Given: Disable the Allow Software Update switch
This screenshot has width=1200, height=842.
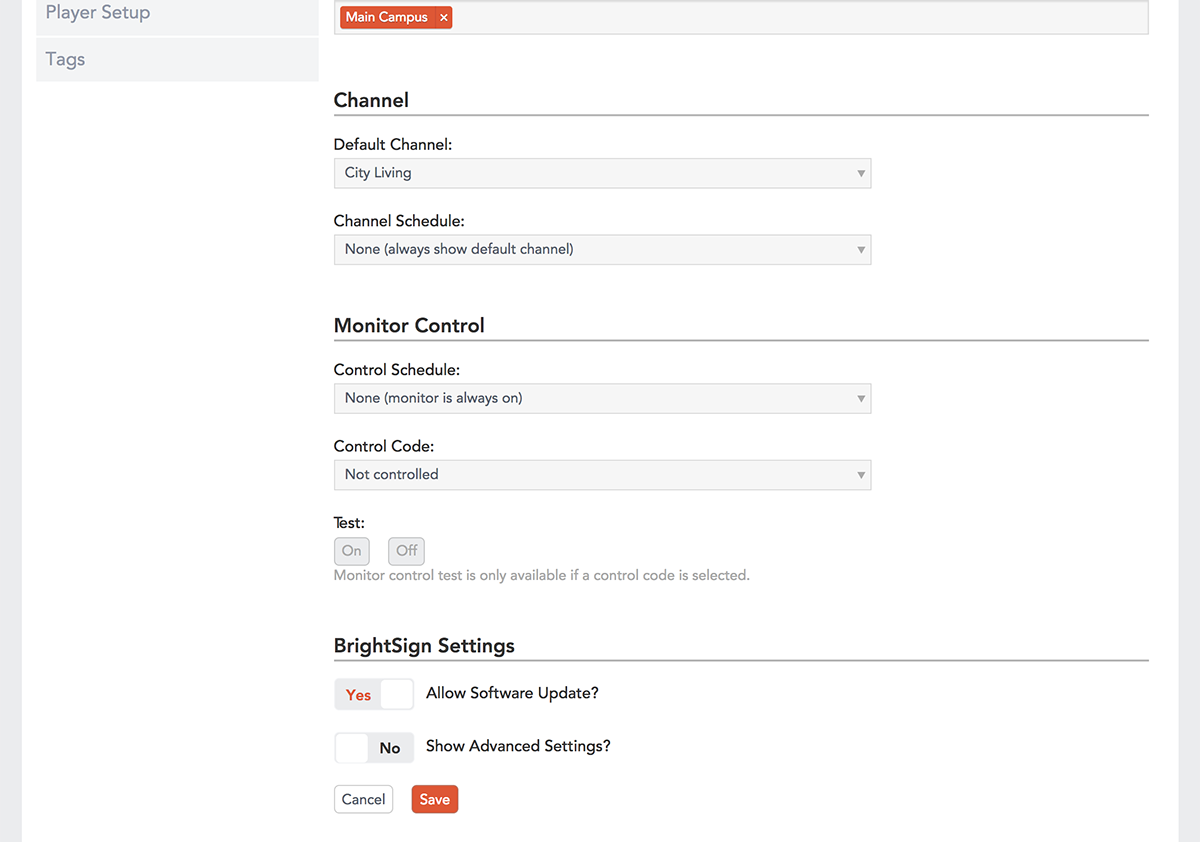Looking at the screenshot, I should tap(374, 694).
